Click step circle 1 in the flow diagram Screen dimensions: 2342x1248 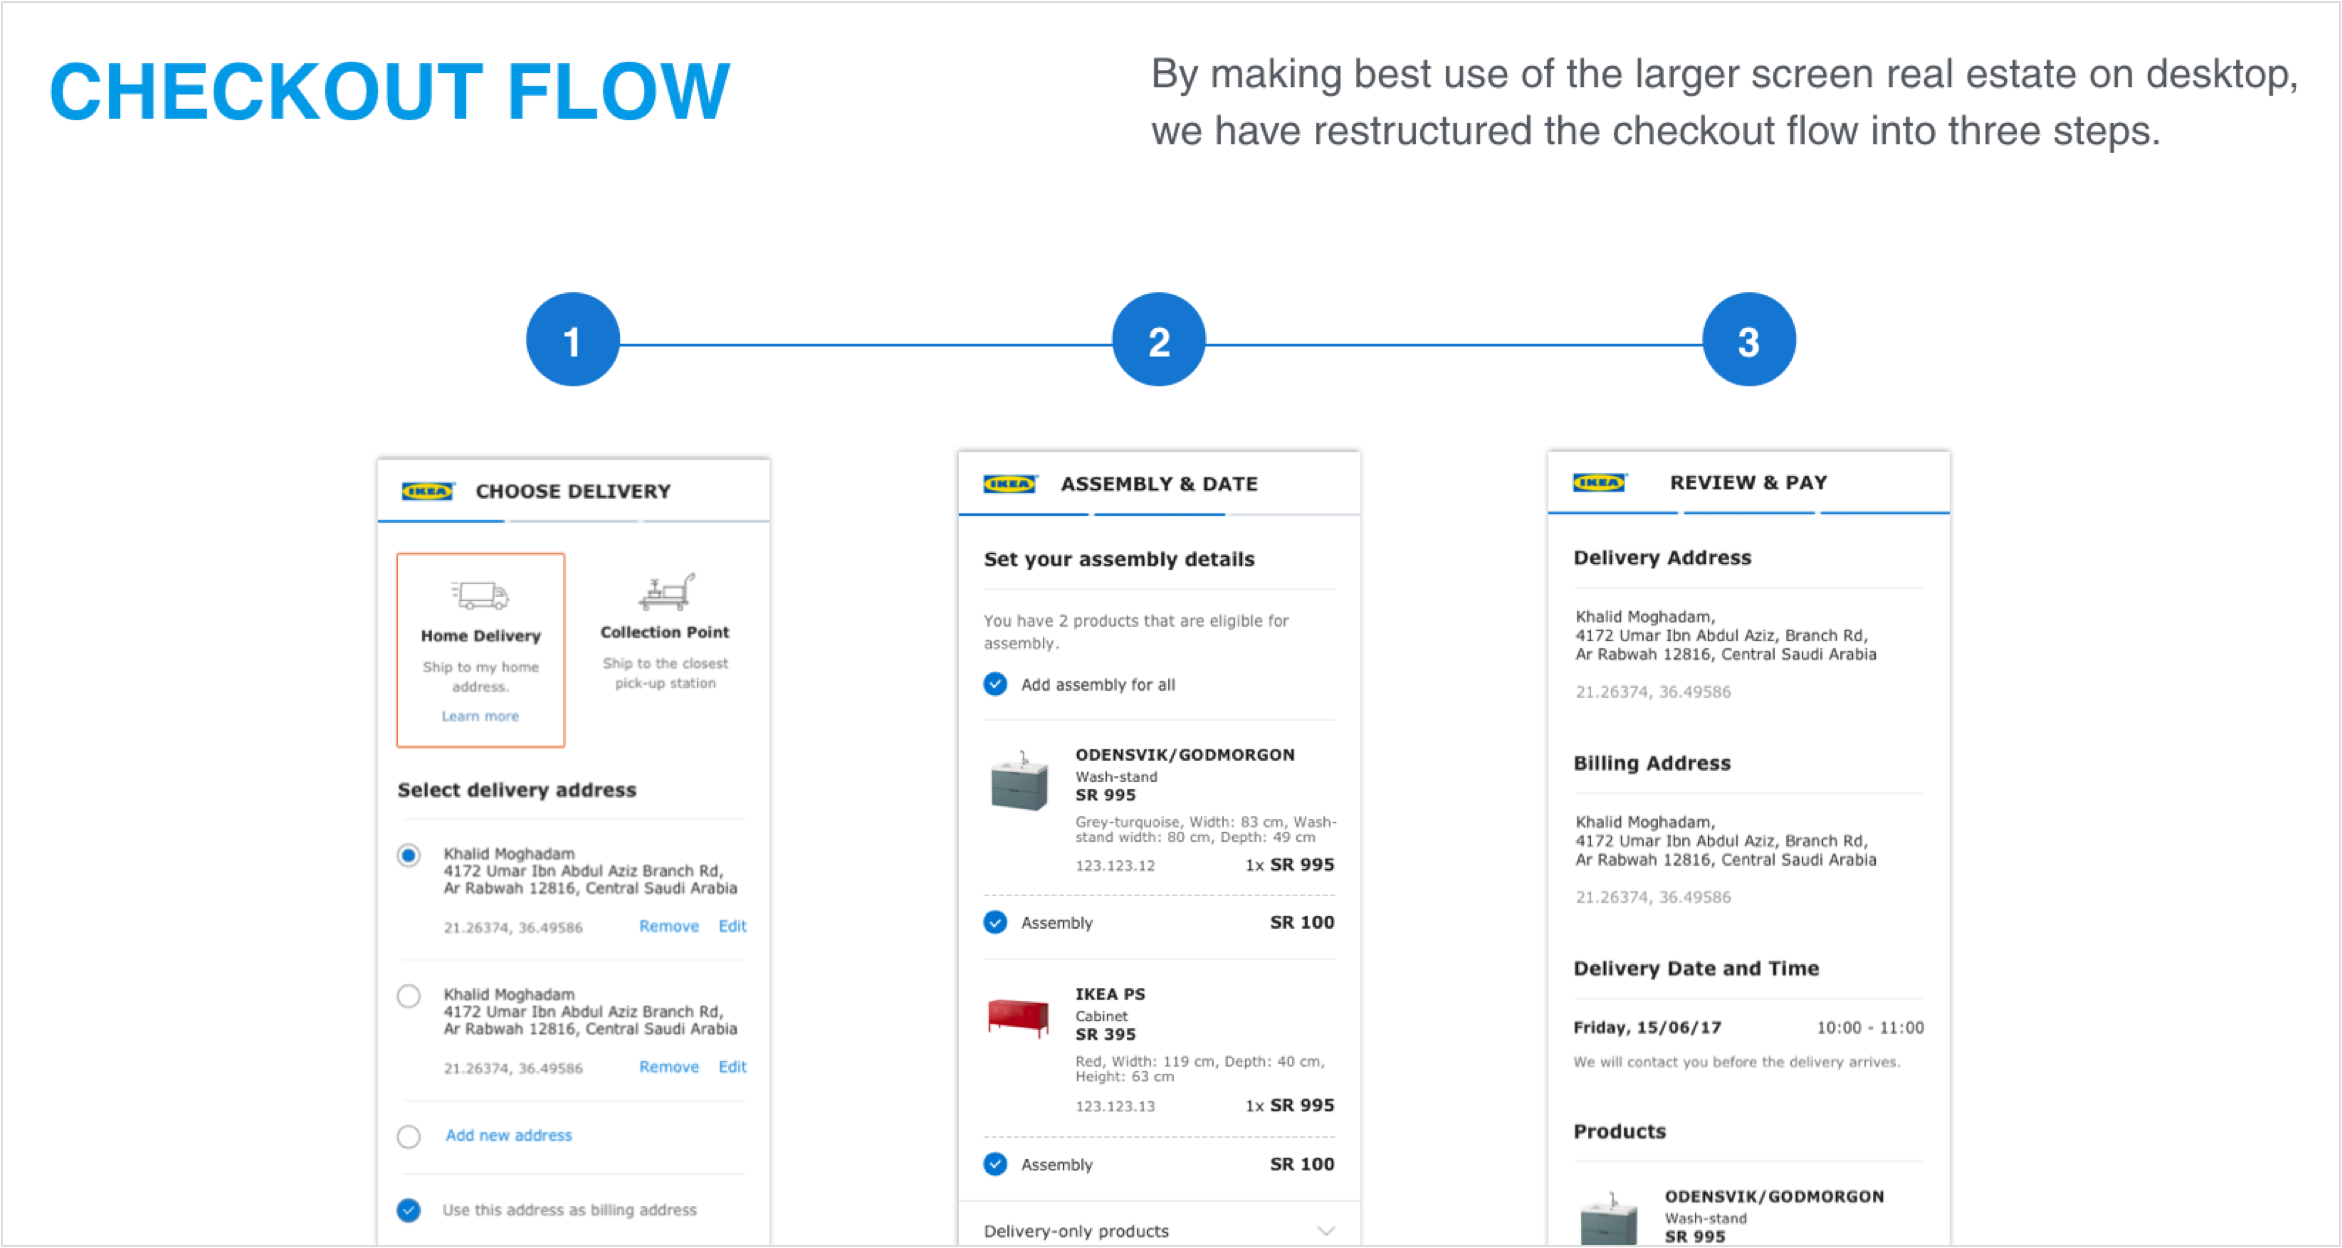click(x=572, y=340)
